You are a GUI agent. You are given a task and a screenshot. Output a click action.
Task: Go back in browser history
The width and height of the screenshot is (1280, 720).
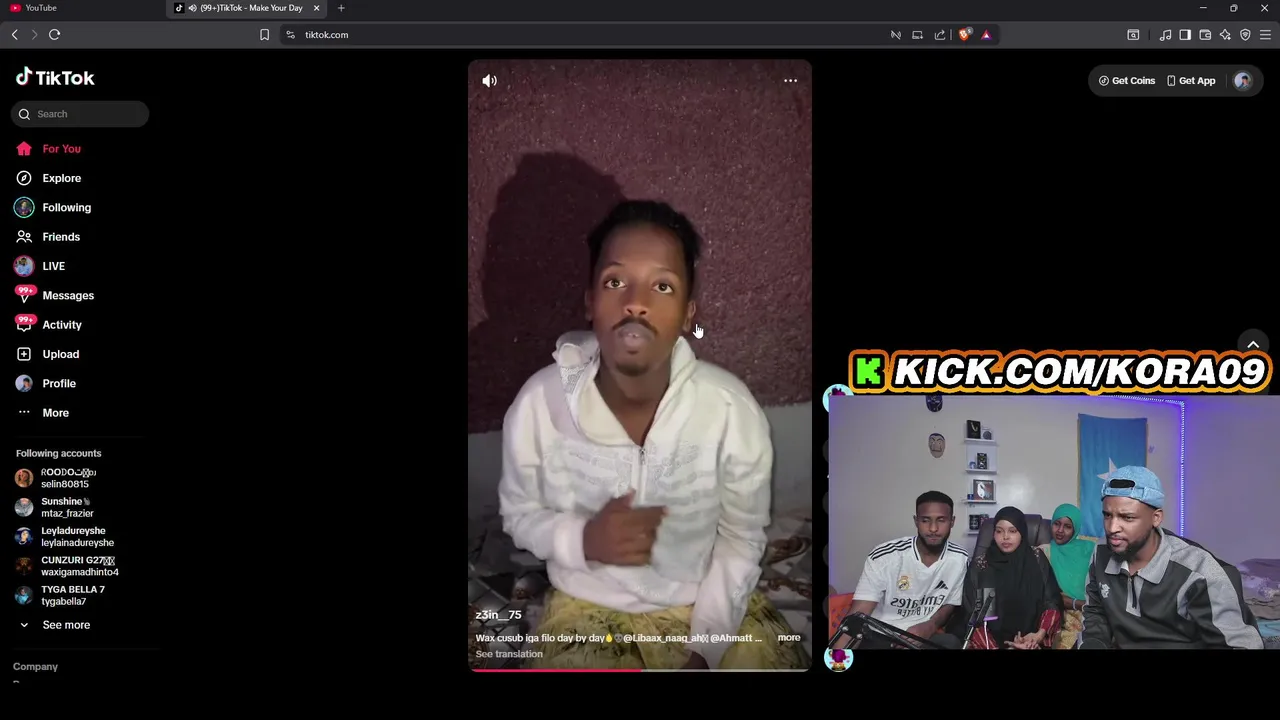click(14, 35)
